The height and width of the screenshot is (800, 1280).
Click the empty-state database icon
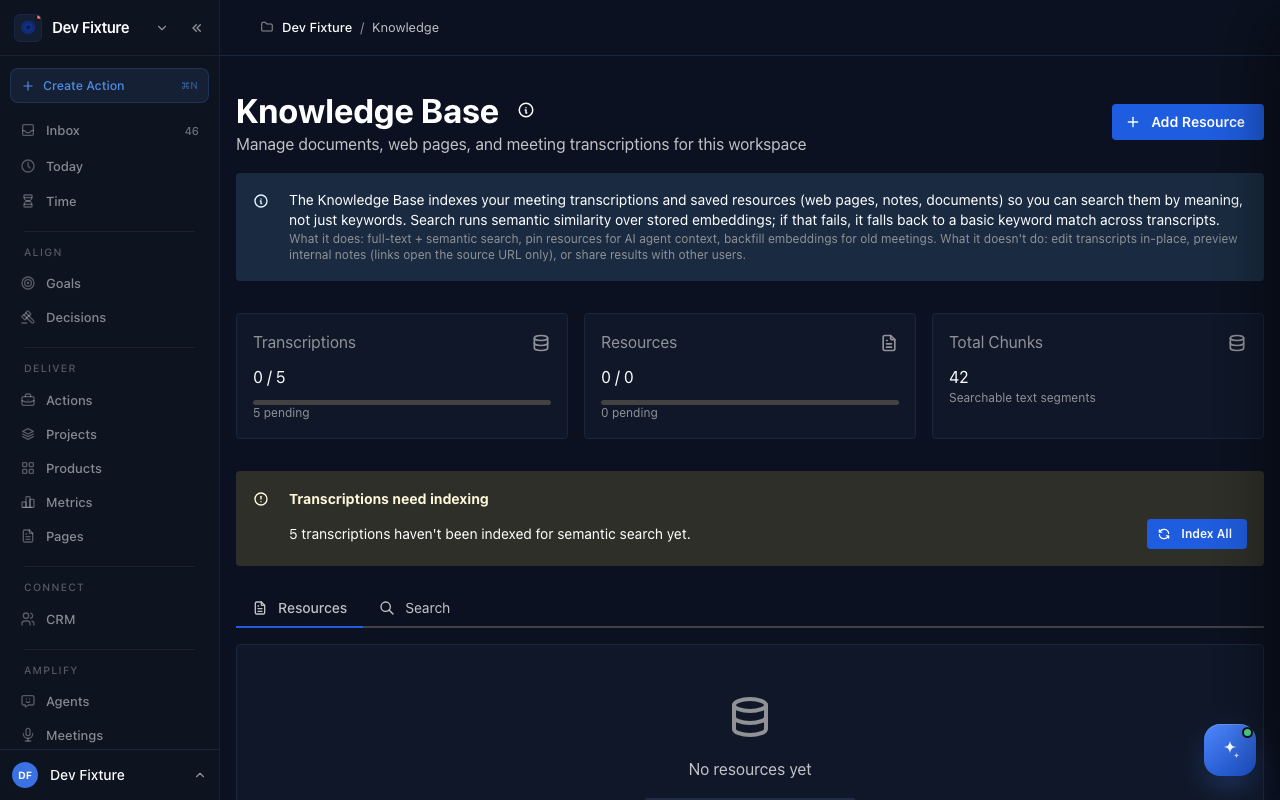pyautogui.click(x=750, y=717)
